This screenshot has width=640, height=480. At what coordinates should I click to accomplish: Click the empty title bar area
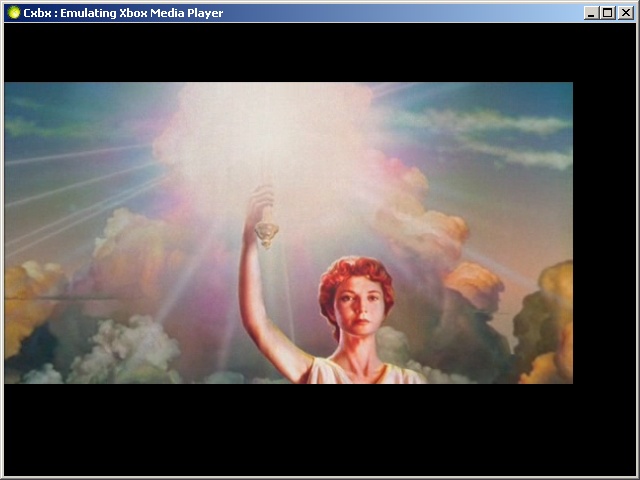400,13
